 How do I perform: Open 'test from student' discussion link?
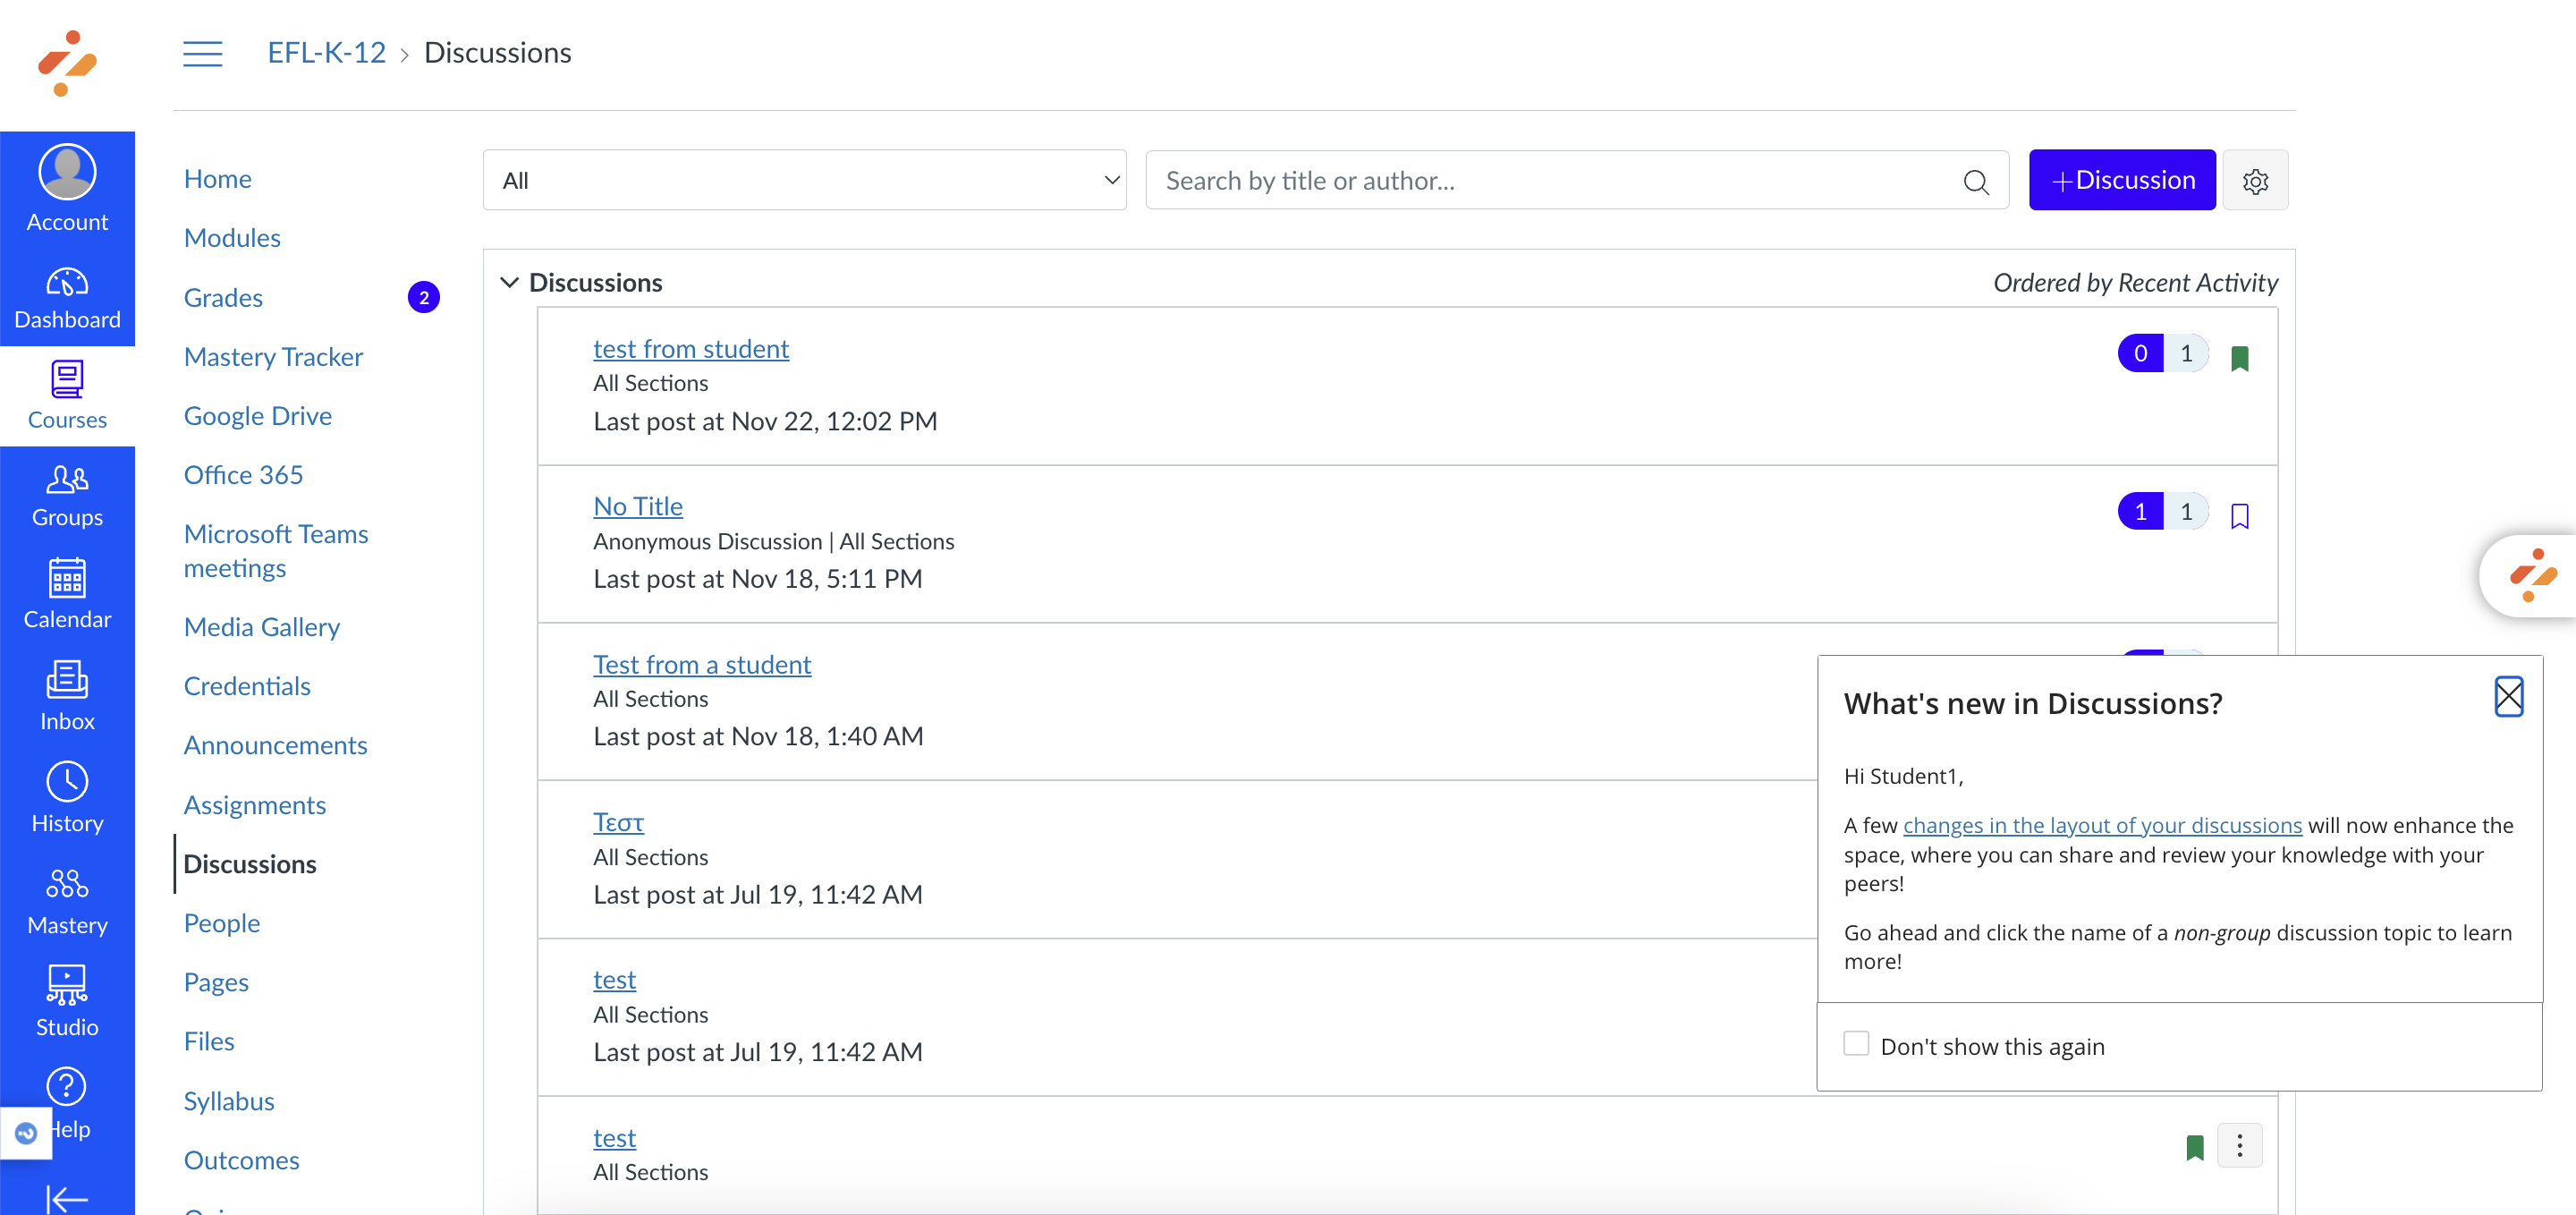(x=690, y=349)
